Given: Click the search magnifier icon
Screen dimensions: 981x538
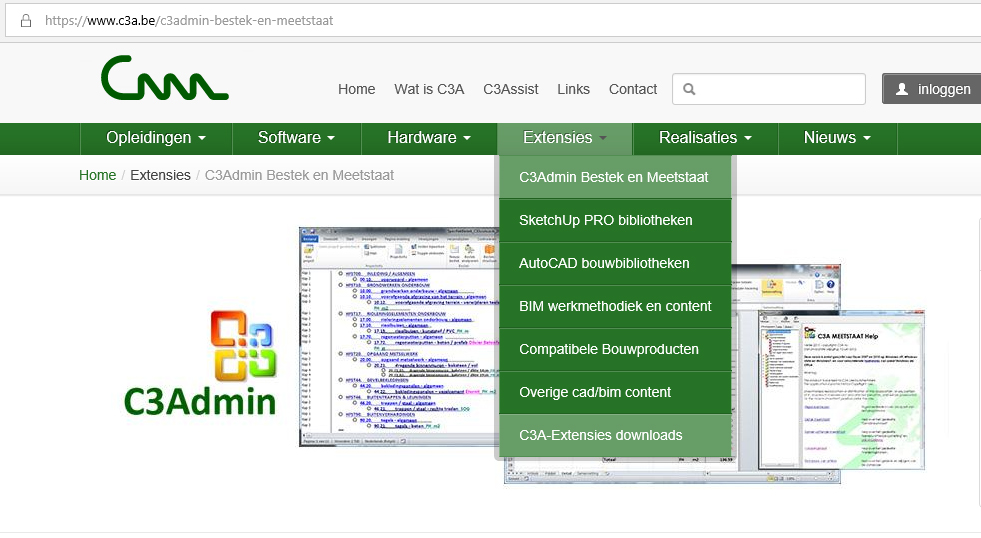Looking at the screenshot, I should point(689,89).
